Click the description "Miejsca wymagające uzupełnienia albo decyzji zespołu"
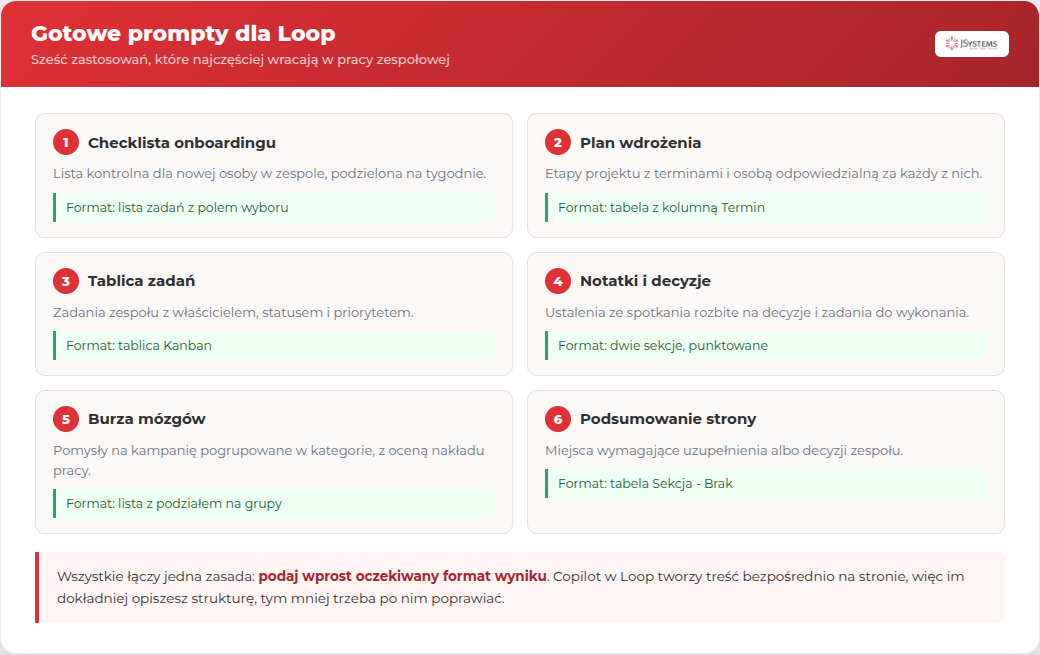Viewport: 1040px width, 655px height. (724, 451)
